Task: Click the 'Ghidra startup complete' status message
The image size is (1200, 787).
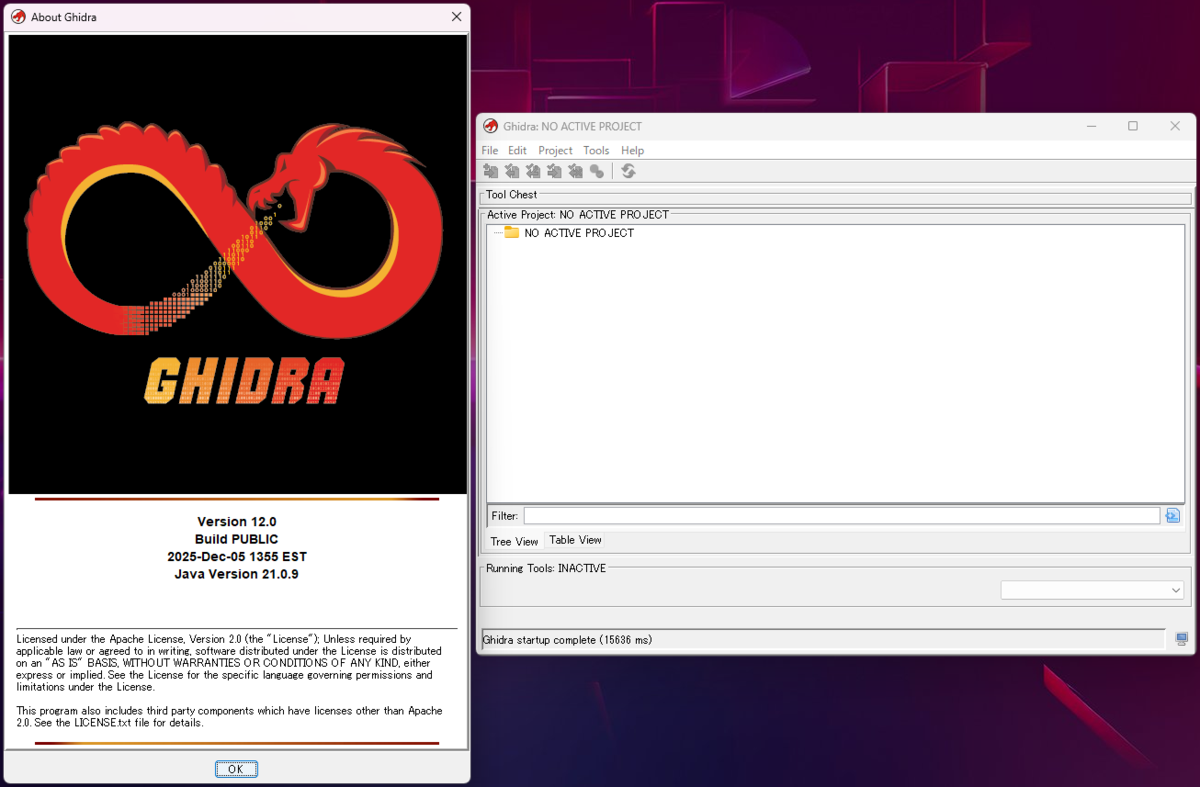Action: [567, 640]
